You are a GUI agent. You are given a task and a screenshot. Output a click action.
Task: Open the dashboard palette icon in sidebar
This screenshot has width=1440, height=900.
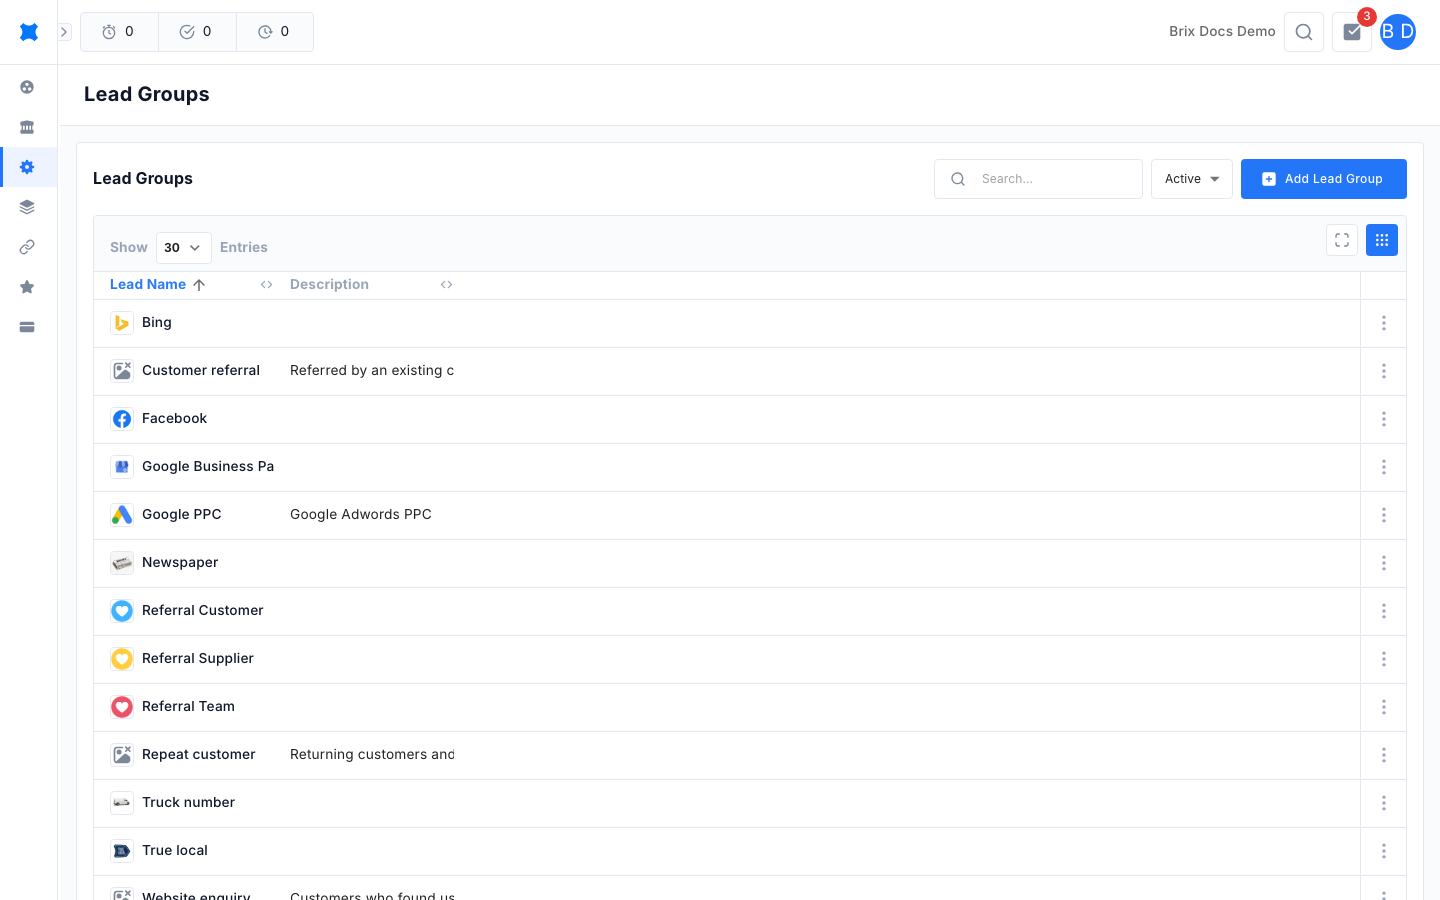click(27, 87)
